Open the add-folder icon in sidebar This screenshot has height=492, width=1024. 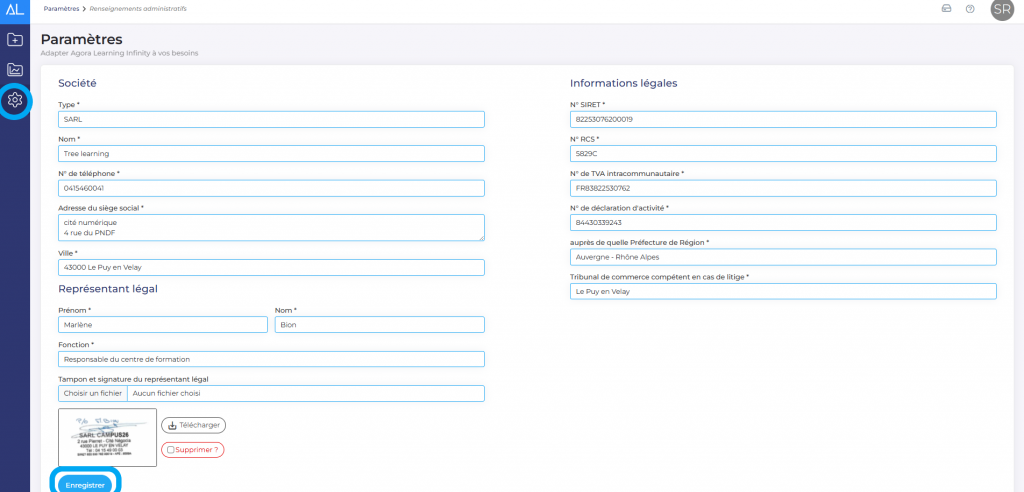[15, 40]
